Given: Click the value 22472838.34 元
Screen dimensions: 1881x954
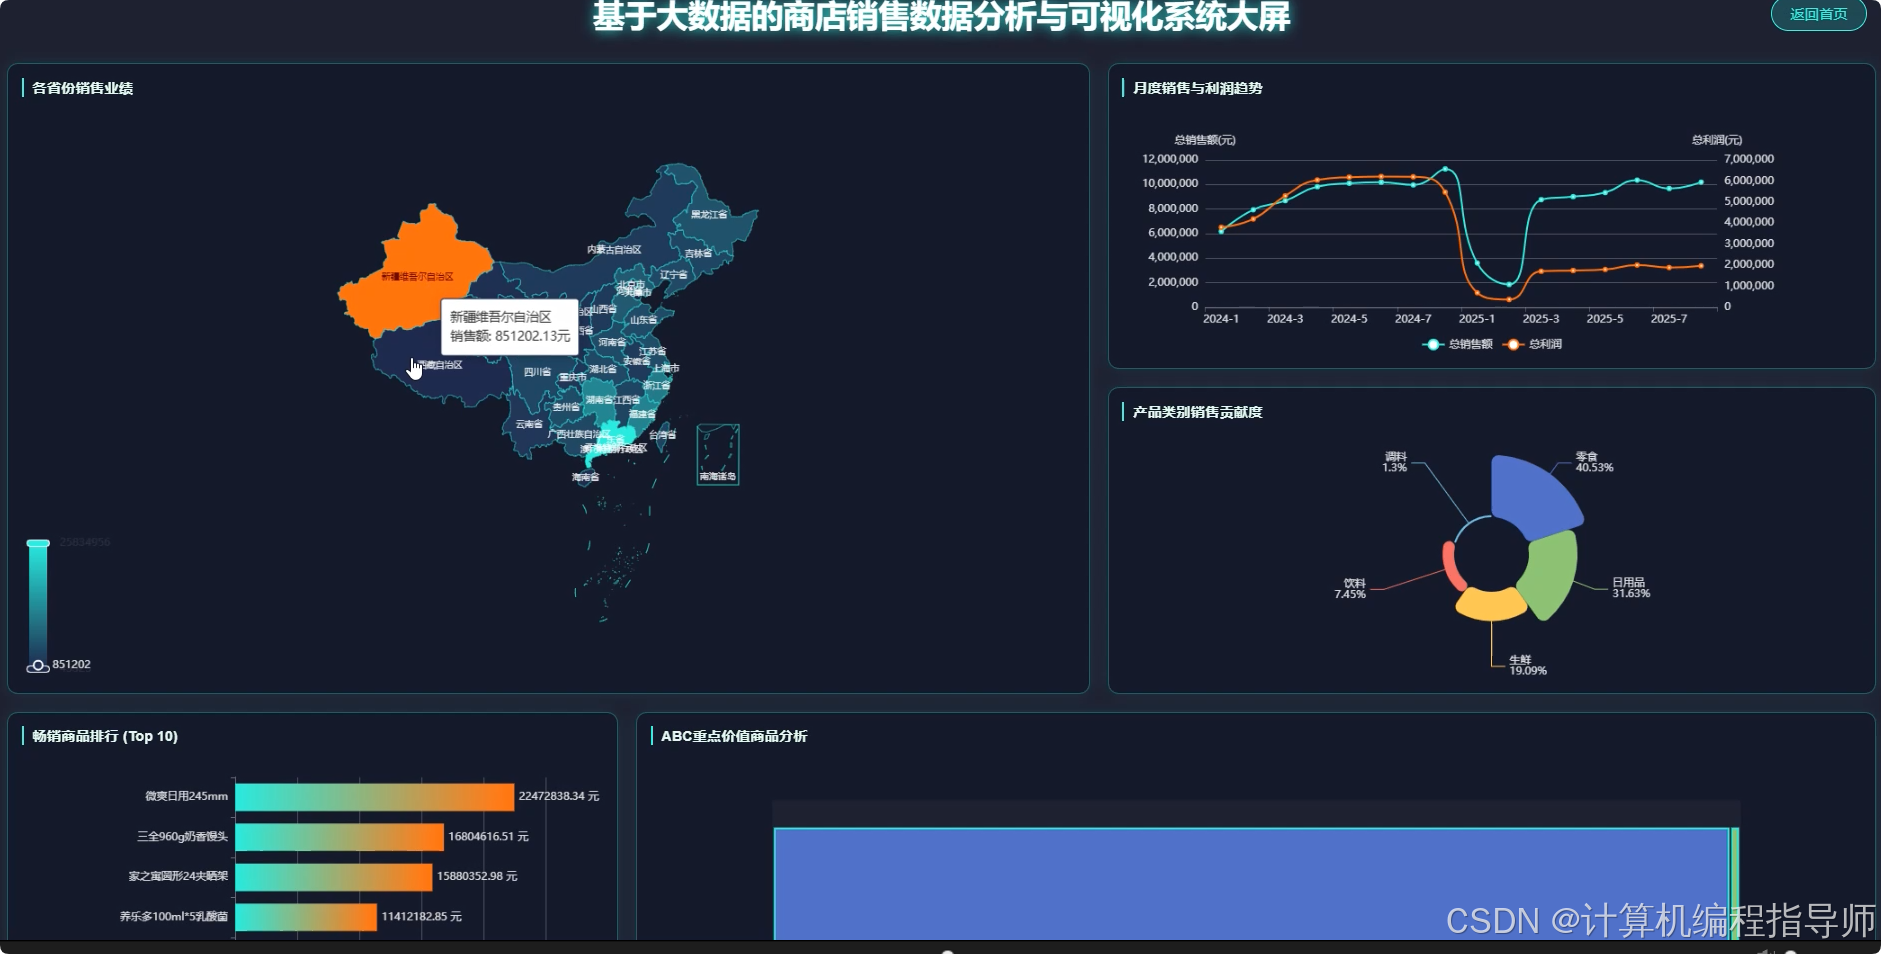Looking at the screenshot, I should tap(558, 796).
